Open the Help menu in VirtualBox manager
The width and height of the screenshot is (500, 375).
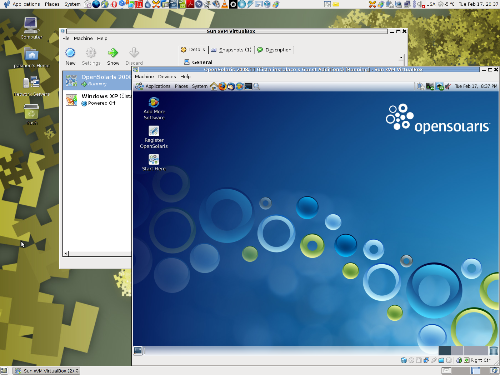point(102,38)
